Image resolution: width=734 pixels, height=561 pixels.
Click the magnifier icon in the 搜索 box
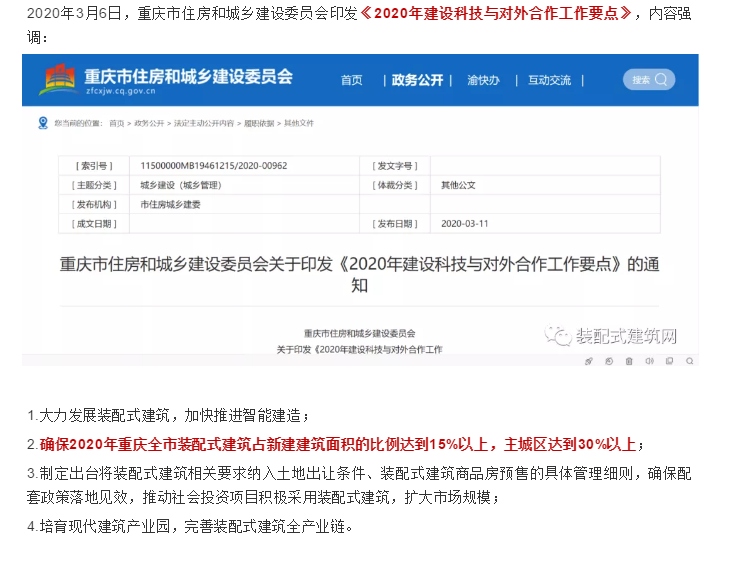tap(661, 80)
